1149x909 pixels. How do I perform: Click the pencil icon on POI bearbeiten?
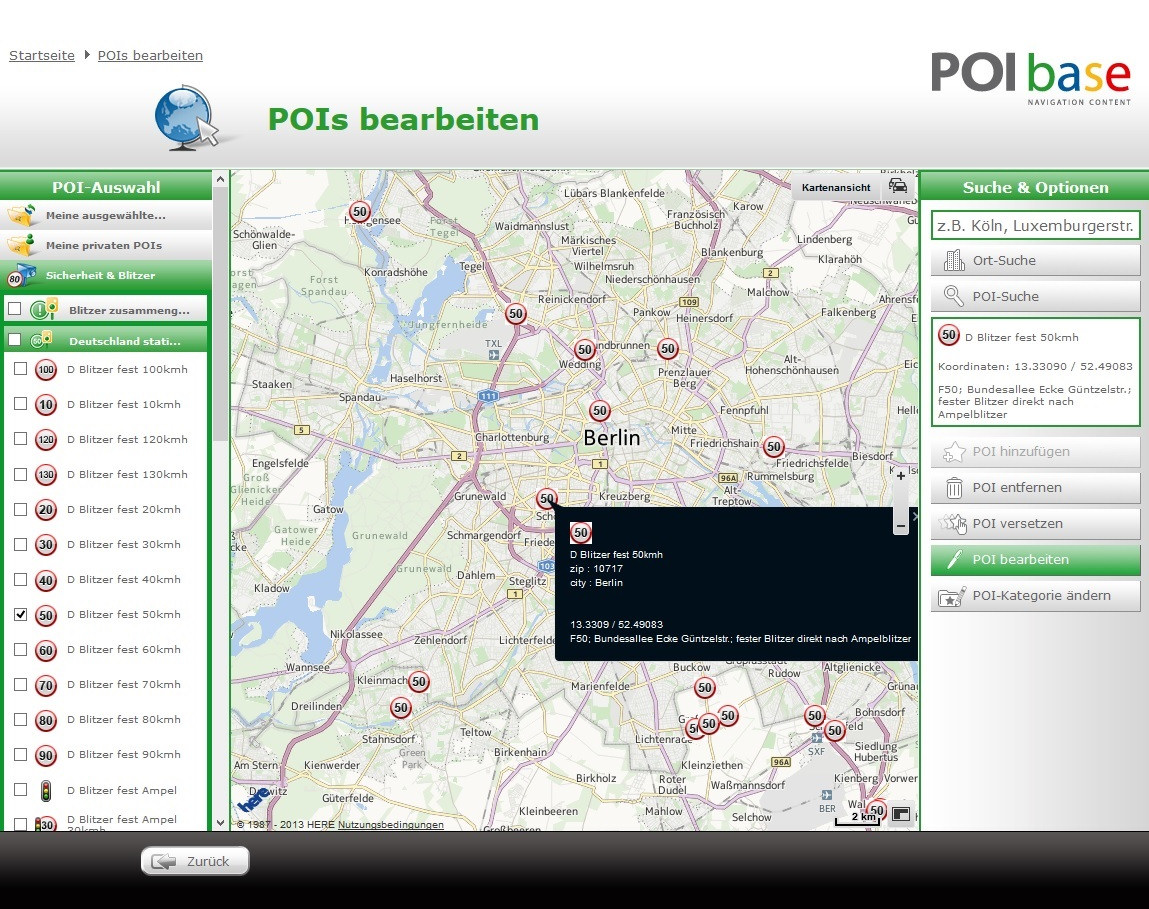954,560
